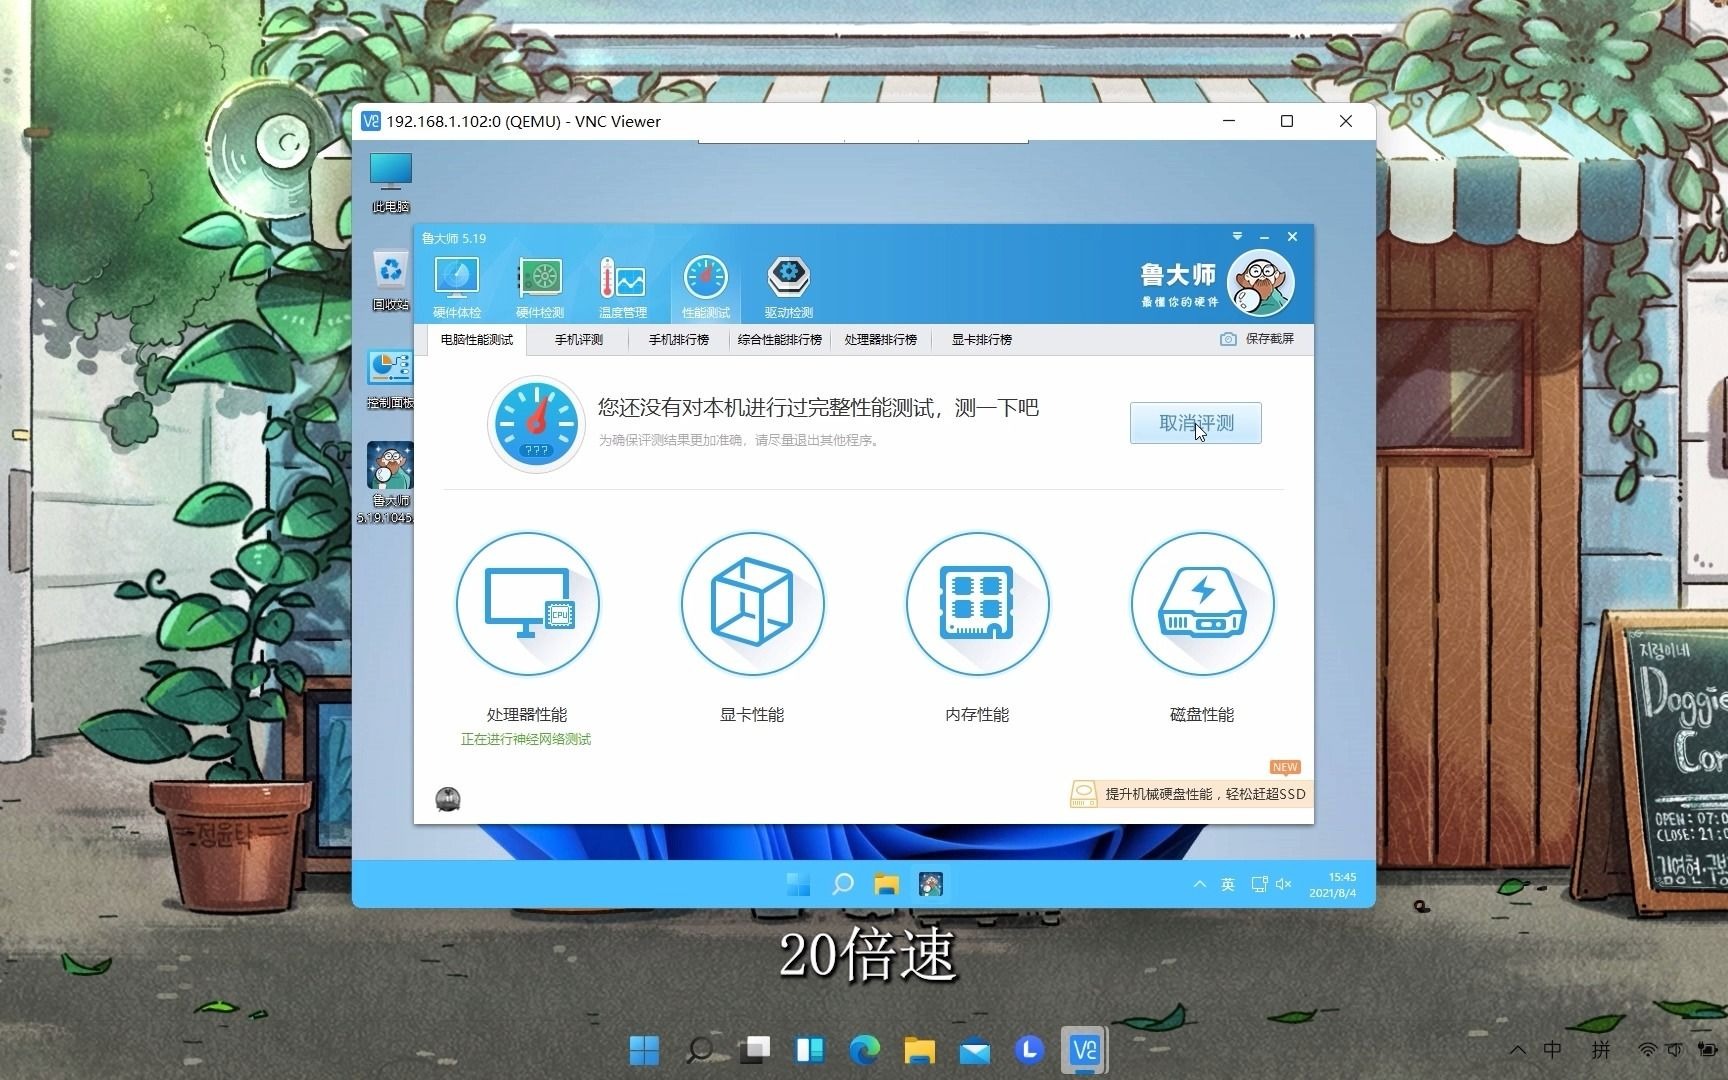The height and width of the screenshot is (1080, 1728).
Task: Open 鲁大师 desktop shortcut in VNC
Action: click(389, 483)
